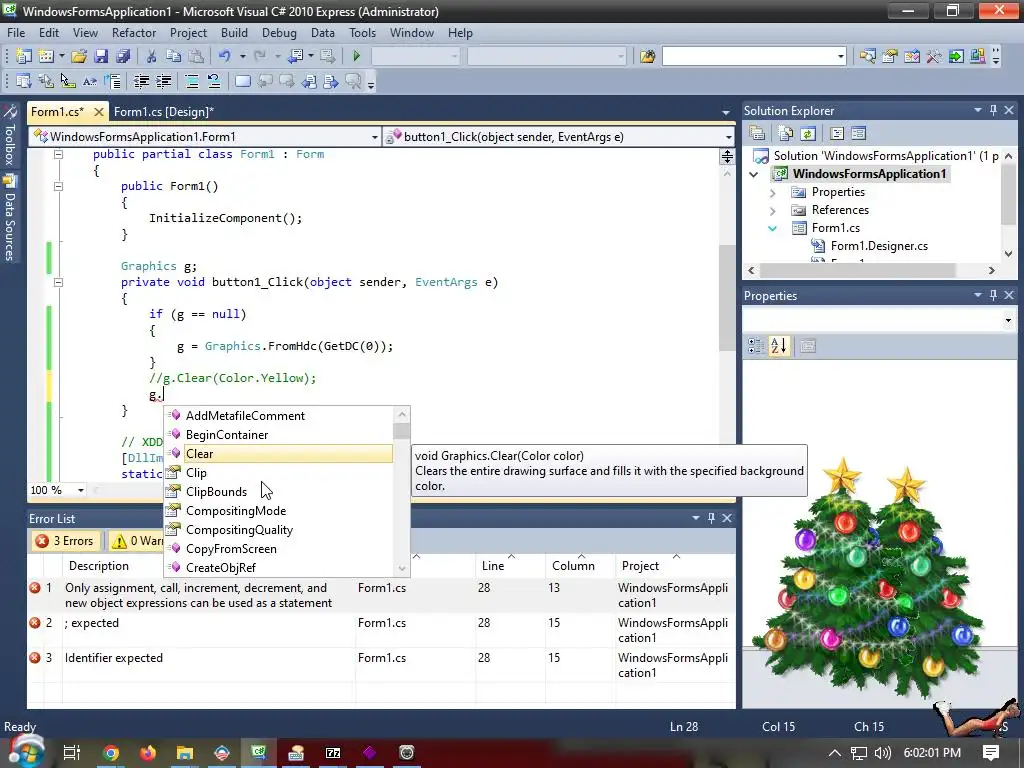Click the Increase line indent icon

pos(163,82)
